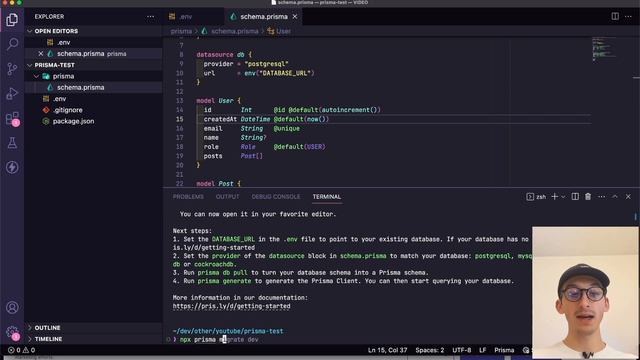640x360 pixels.
Task: Click the webcam video overlay
Action: tap(585, 293)
